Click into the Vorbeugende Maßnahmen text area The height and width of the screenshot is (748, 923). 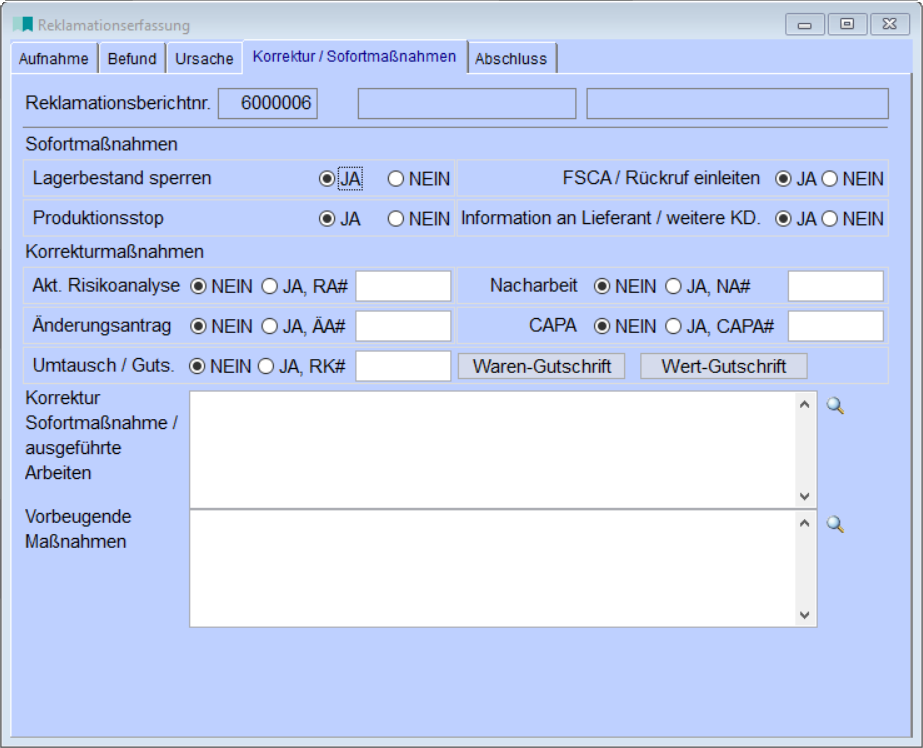(493, 568)
